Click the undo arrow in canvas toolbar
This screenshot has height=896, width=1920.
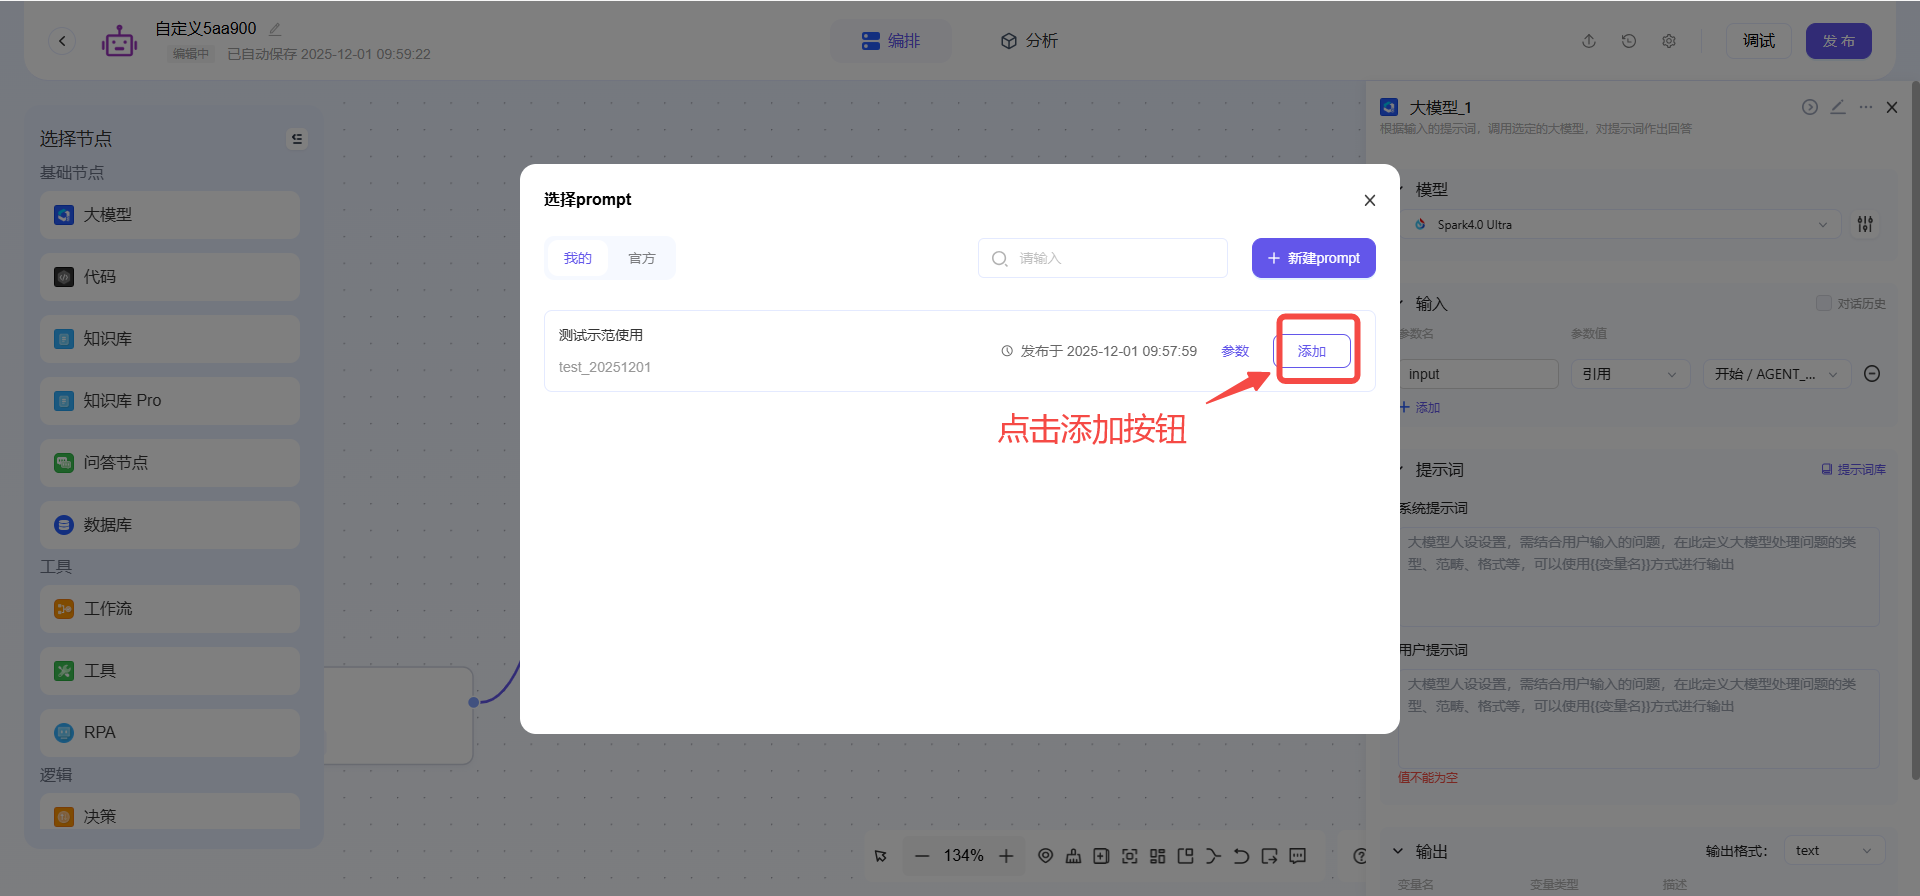[1241, 856]
